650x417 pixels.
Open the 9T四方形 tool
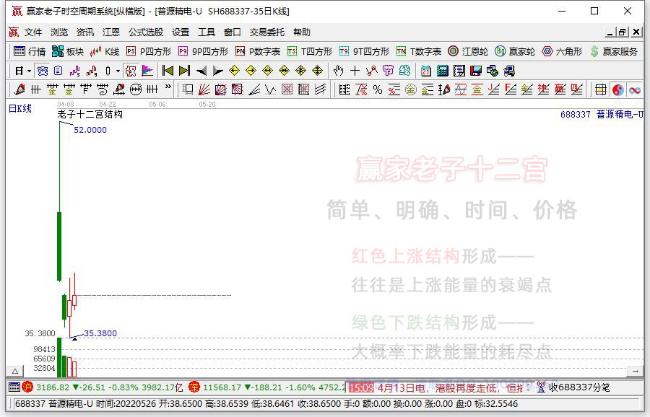point(364,51)
